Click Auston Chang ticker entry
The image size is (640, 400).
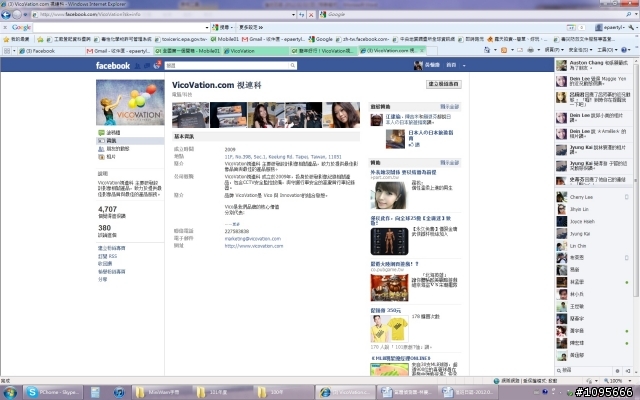pos(593,65)
